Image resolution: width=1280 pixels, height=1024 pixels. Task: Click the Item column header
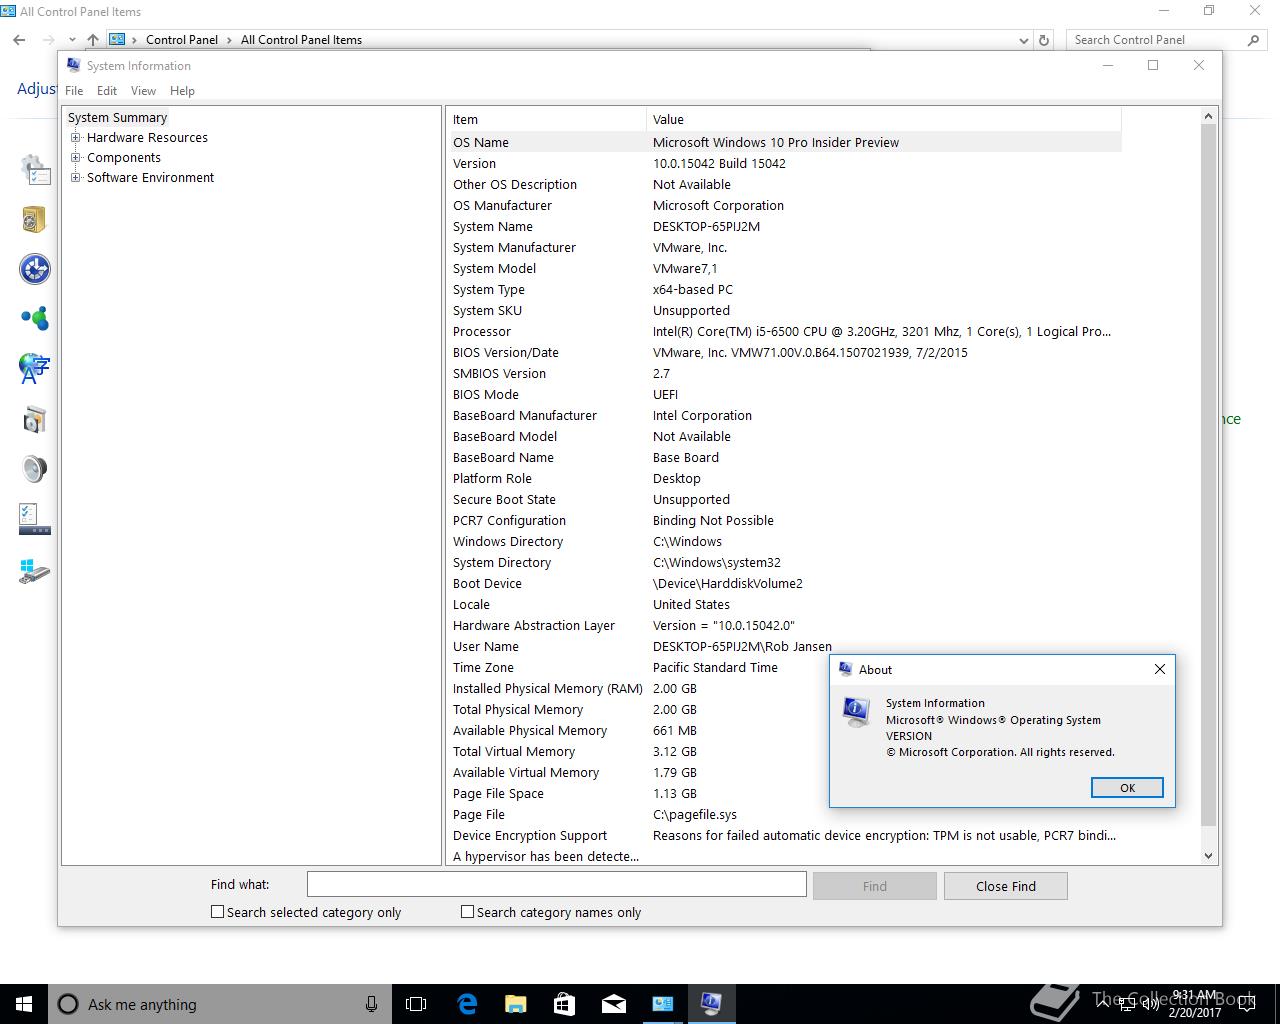pyautogui.click(x=546, y=119)
